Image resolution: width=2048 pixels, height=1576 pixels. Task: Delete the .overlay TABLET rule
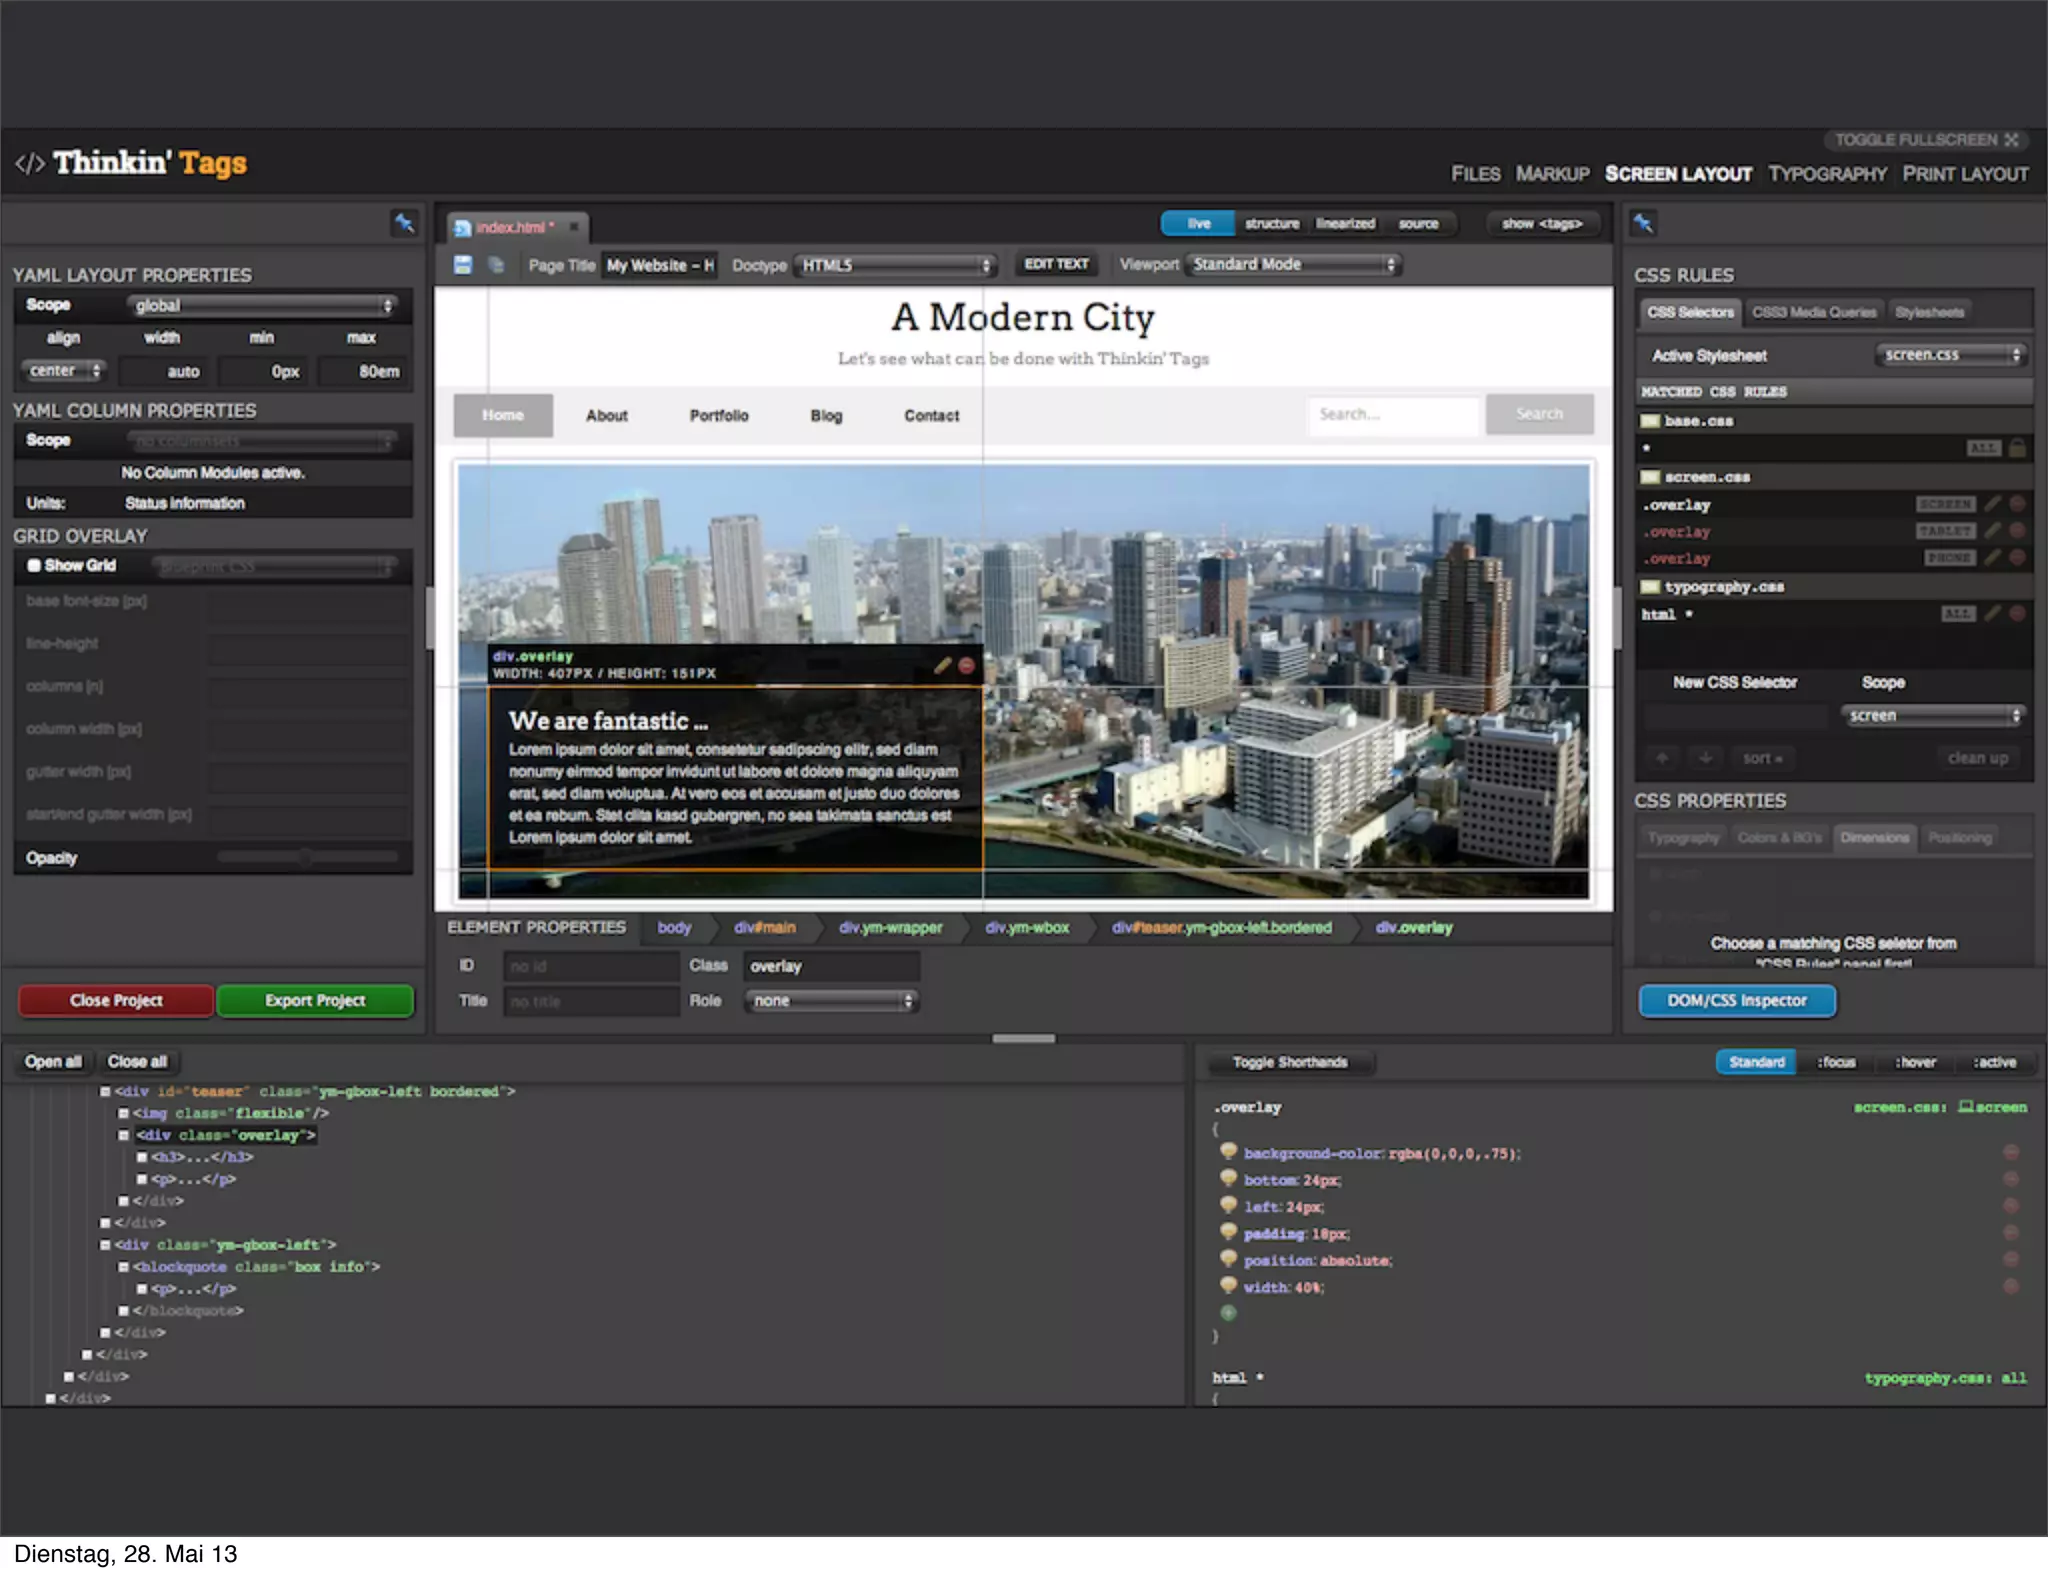tap(2017, 531)
